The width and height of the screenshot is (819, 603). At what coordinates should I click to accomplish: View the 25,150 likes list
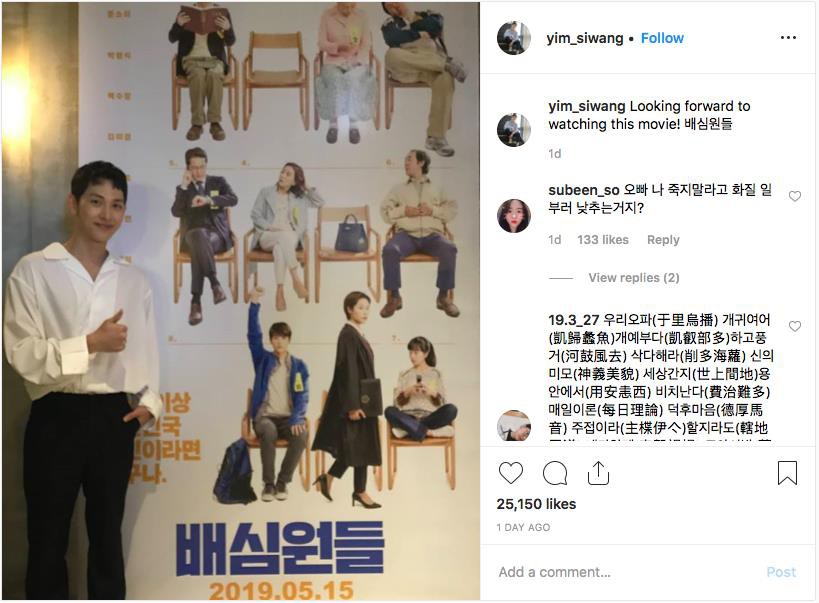536,504
